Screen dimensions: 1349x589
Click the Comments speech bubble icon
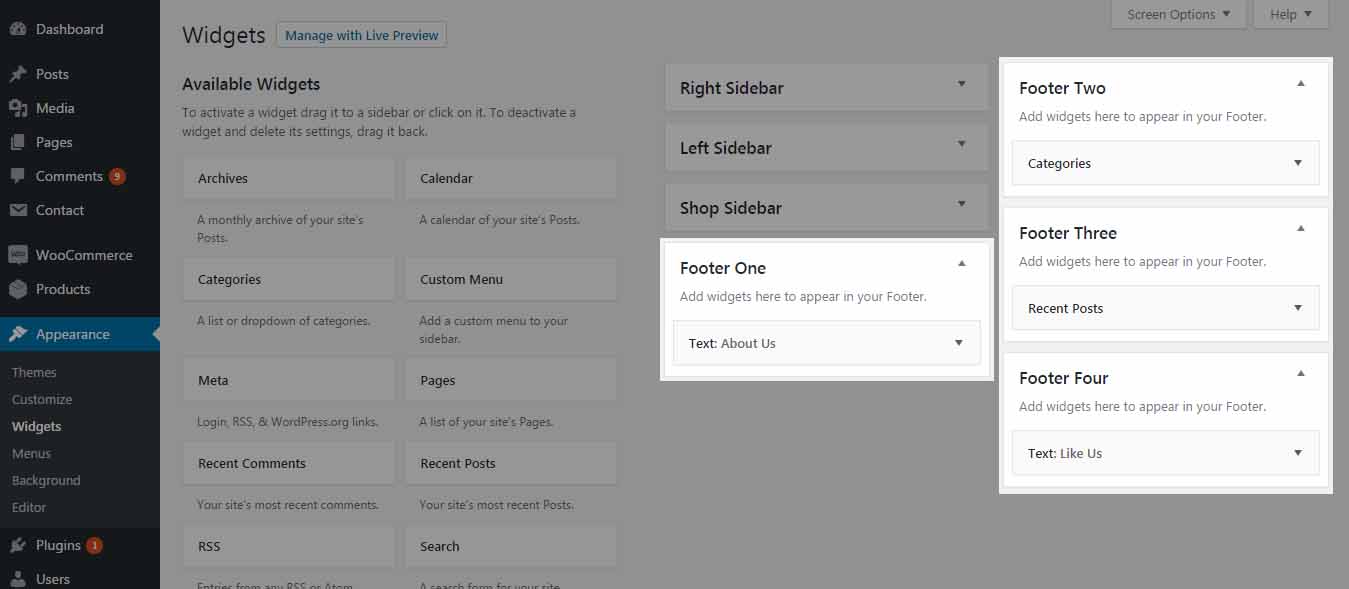[18, 176]
